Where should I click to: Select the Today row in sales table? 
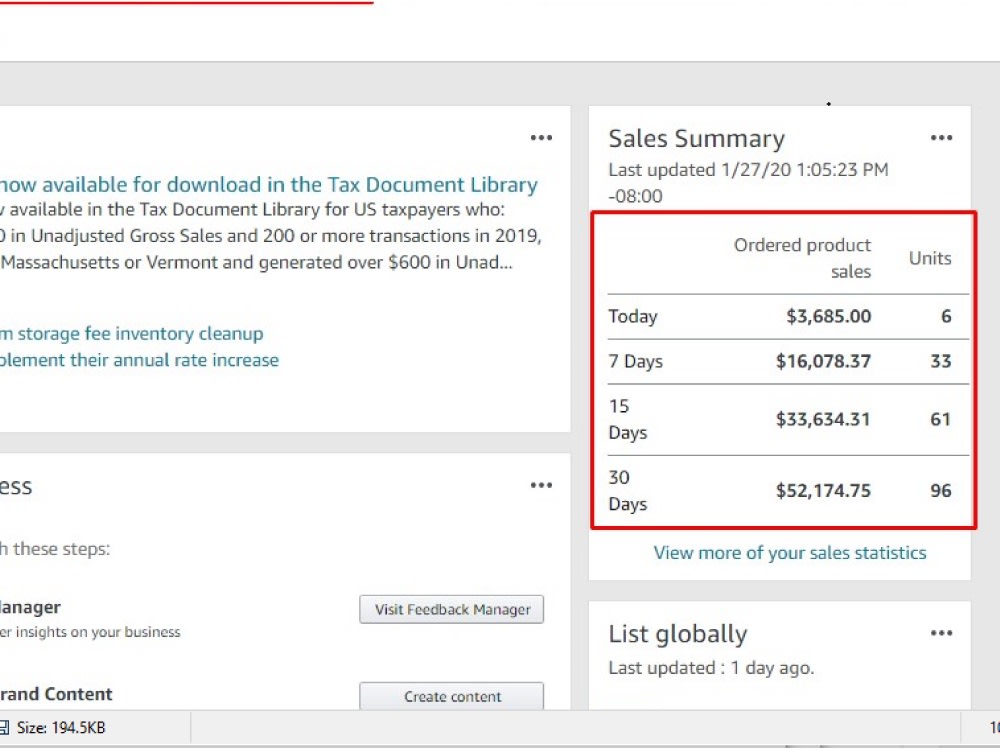coord(788,316)
